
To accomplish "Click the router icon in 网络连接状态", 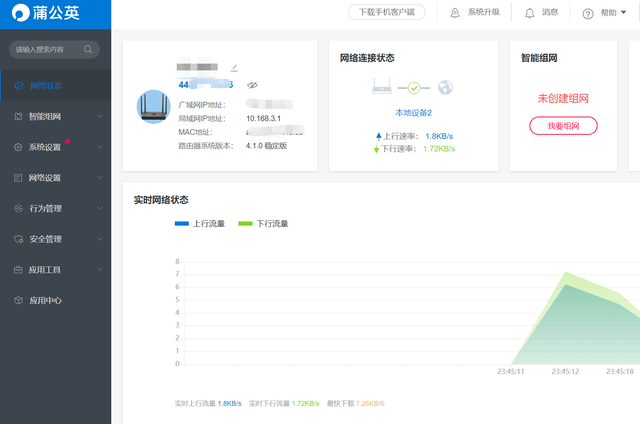I will (382, 87).
